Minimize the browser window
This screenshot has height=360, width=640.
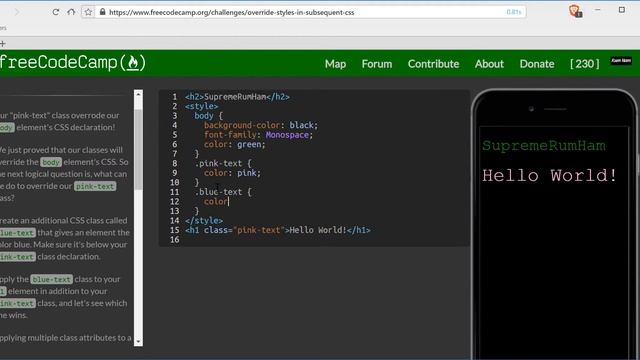[598, 10]
